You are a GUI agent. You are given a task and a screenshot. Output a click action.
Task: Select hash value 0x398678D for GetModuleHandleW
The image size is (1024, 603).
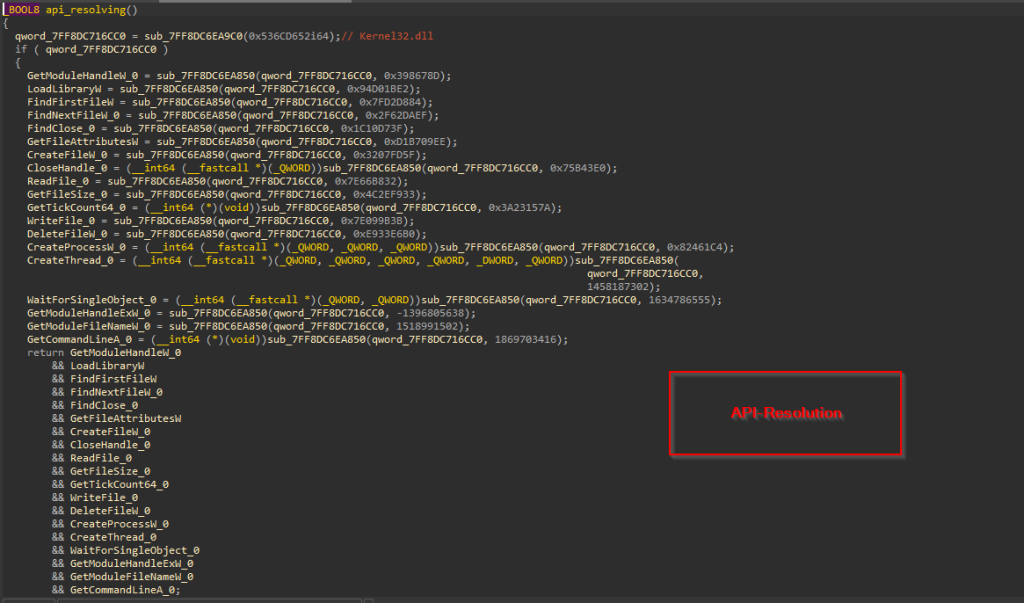413,76
